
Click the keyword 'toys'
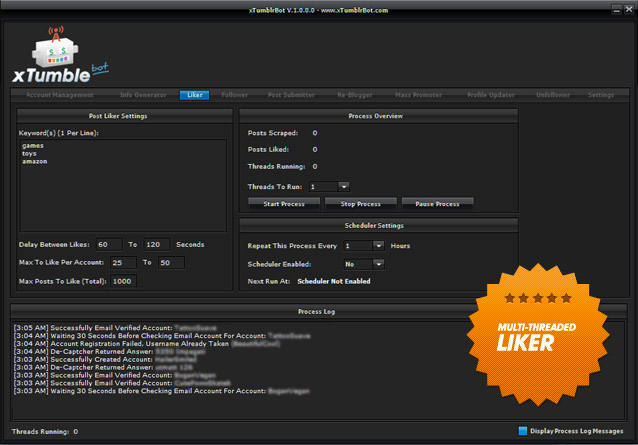[29, 153]
